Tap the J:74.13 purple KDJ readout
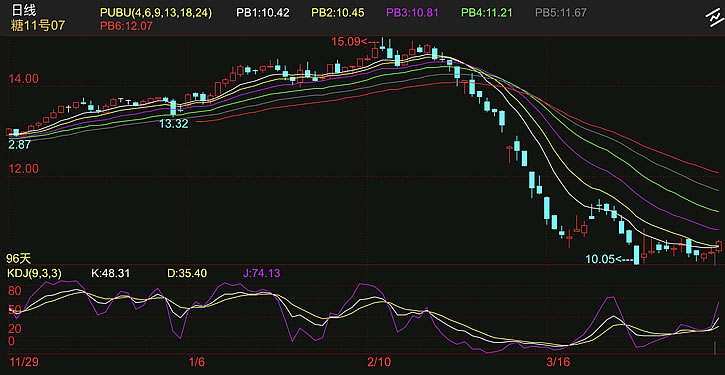This screenshot has height=375, width=725. [261, 273]
